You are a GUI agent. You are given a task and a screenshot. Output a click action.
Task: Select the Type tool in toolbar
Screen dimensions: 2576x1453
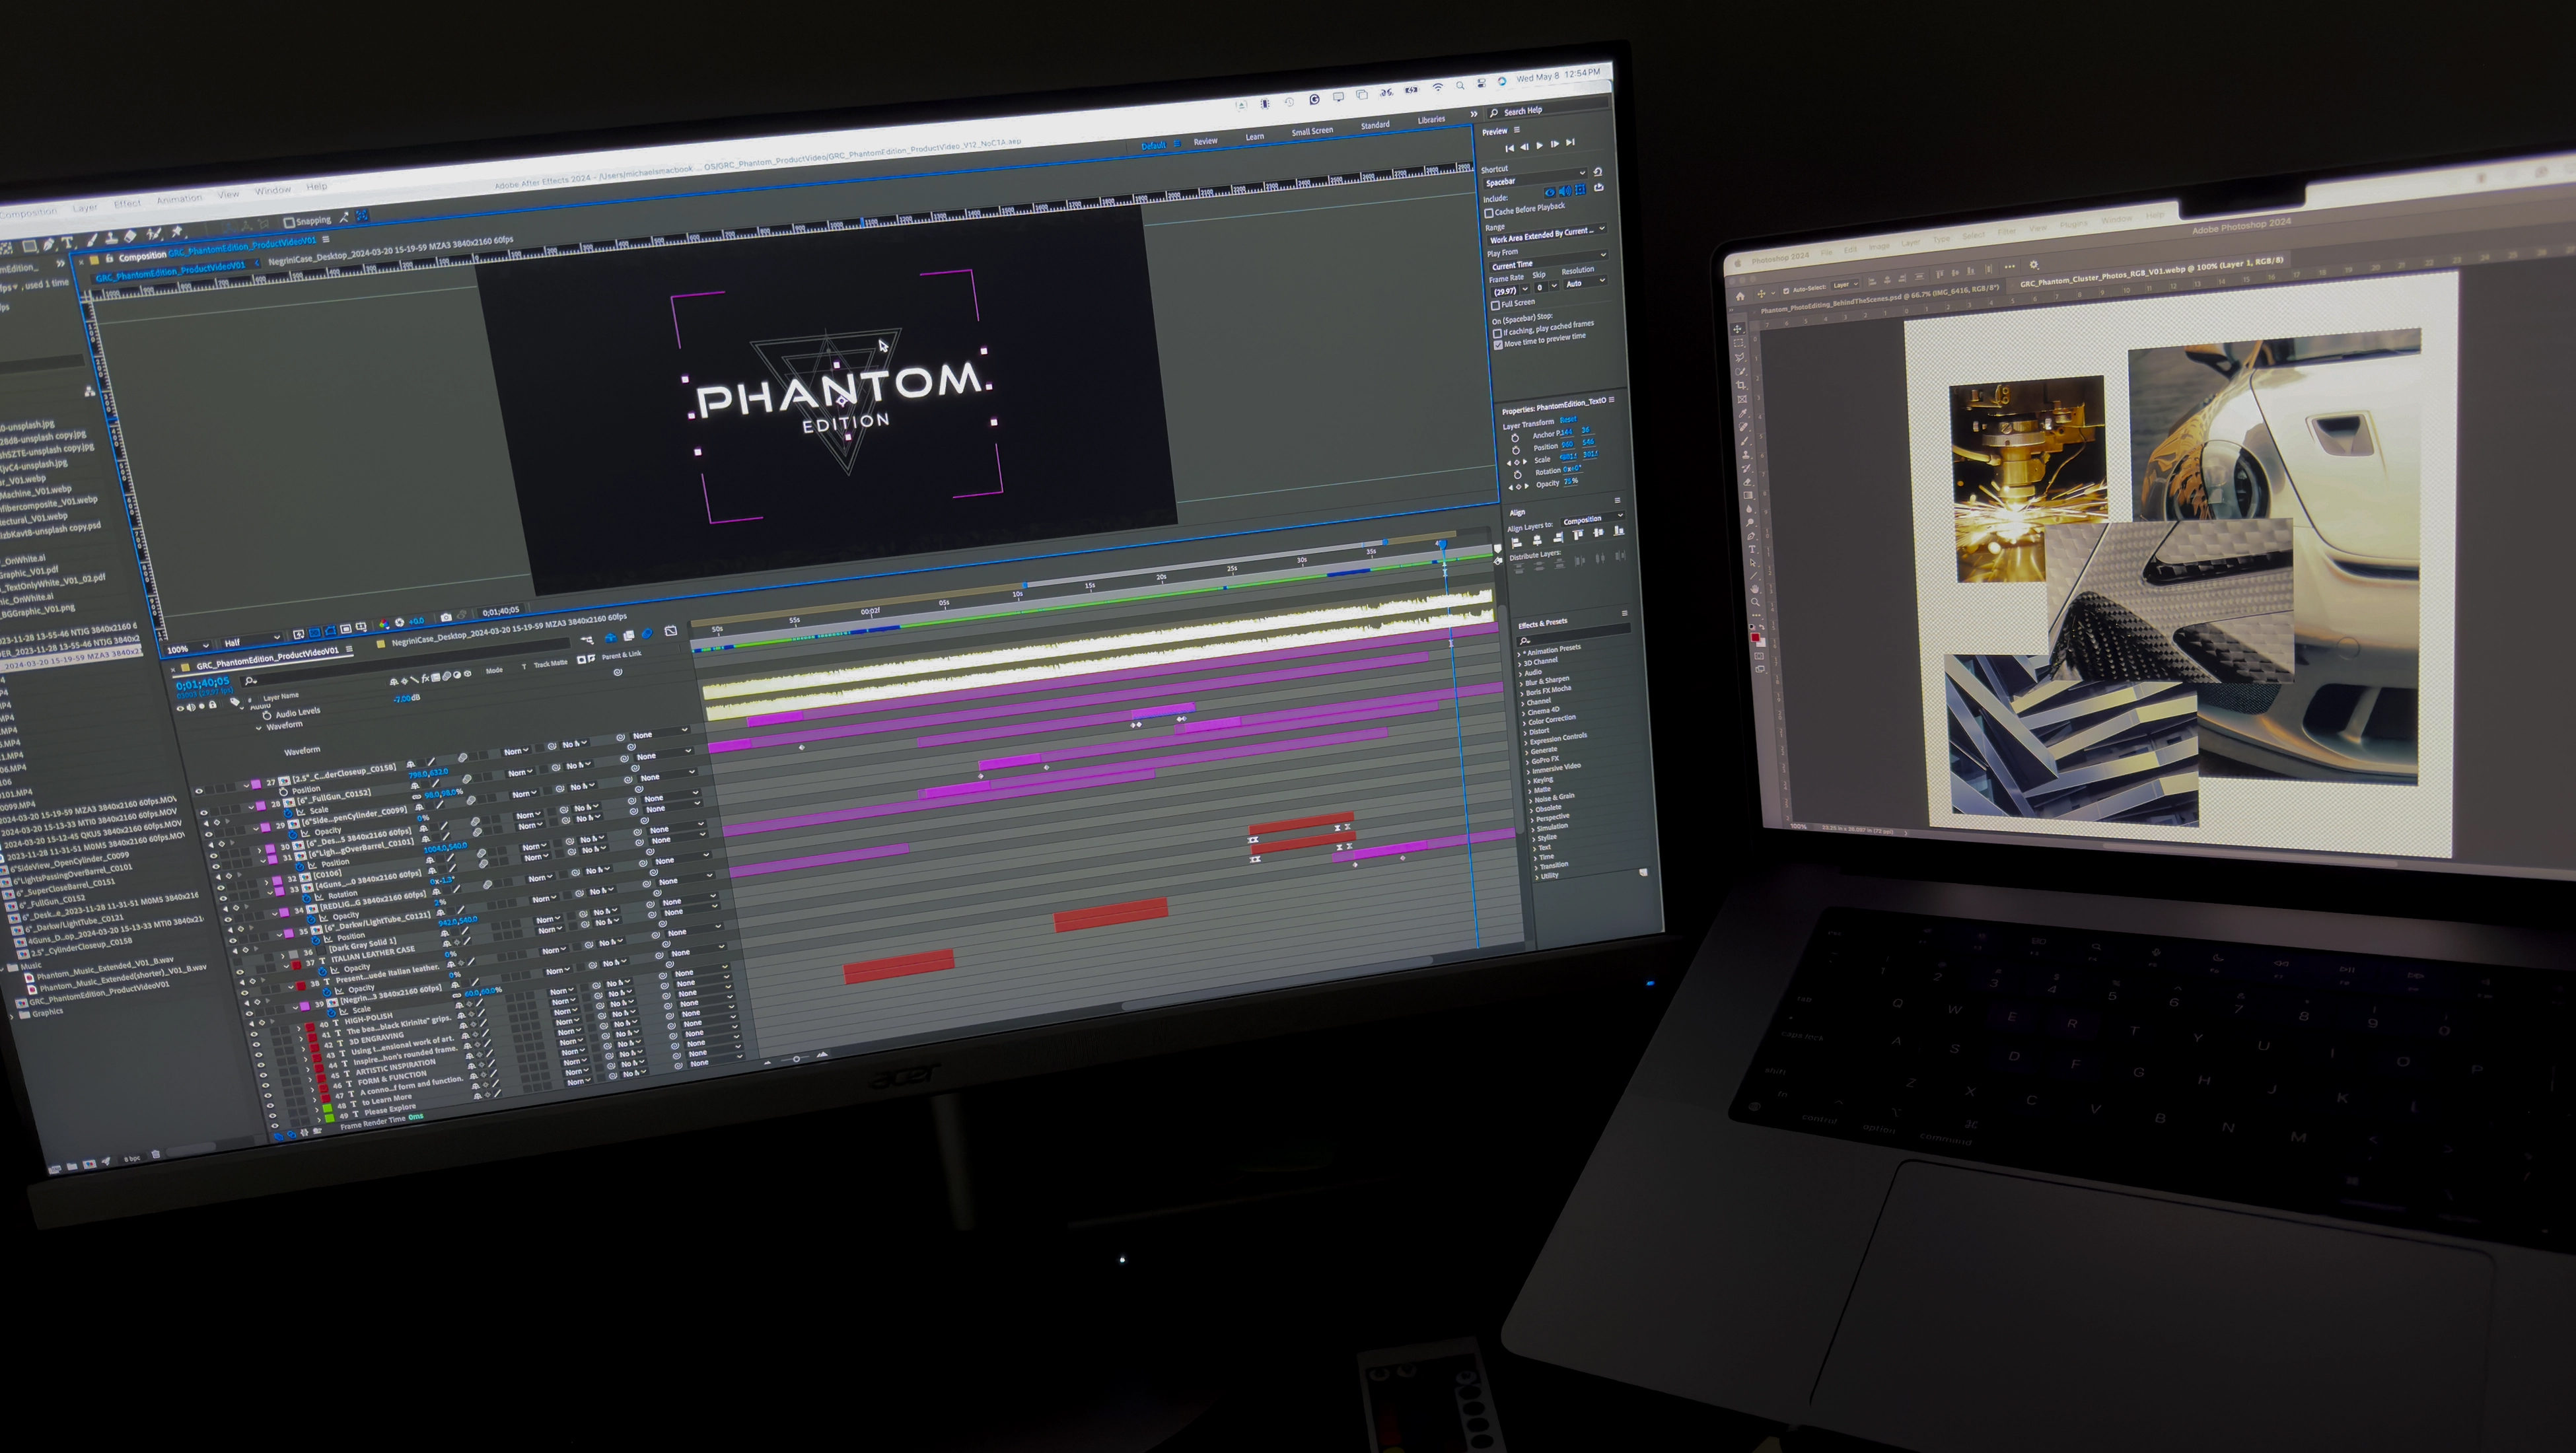tap(67, 243)
